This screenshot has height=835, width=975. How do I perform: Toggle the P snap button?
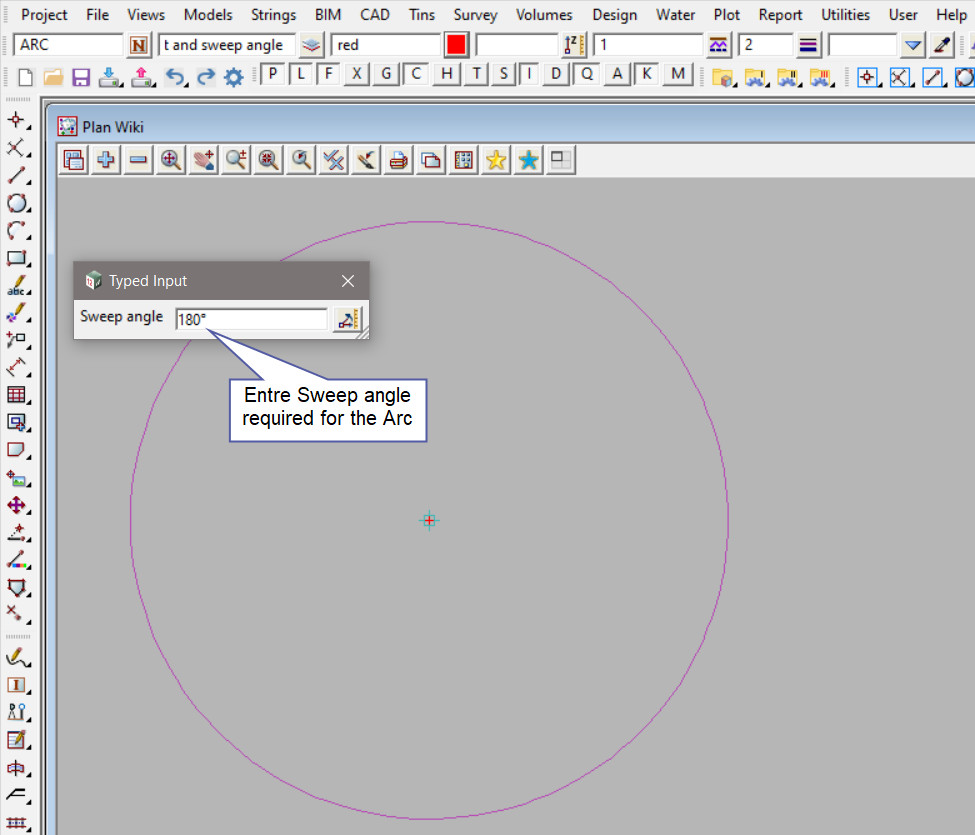pos(271,74)
